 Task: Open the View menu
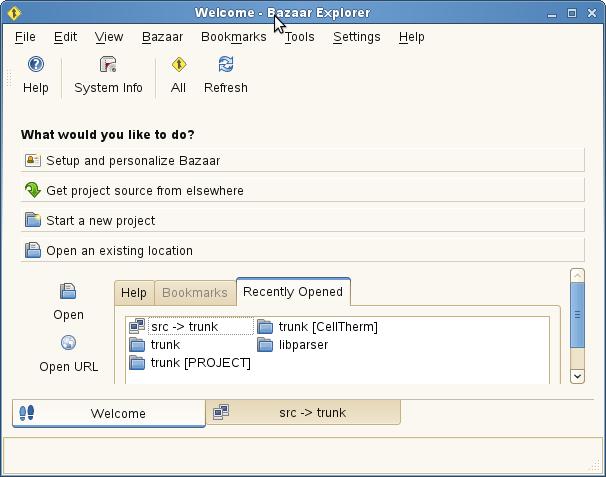coord(109,37)
